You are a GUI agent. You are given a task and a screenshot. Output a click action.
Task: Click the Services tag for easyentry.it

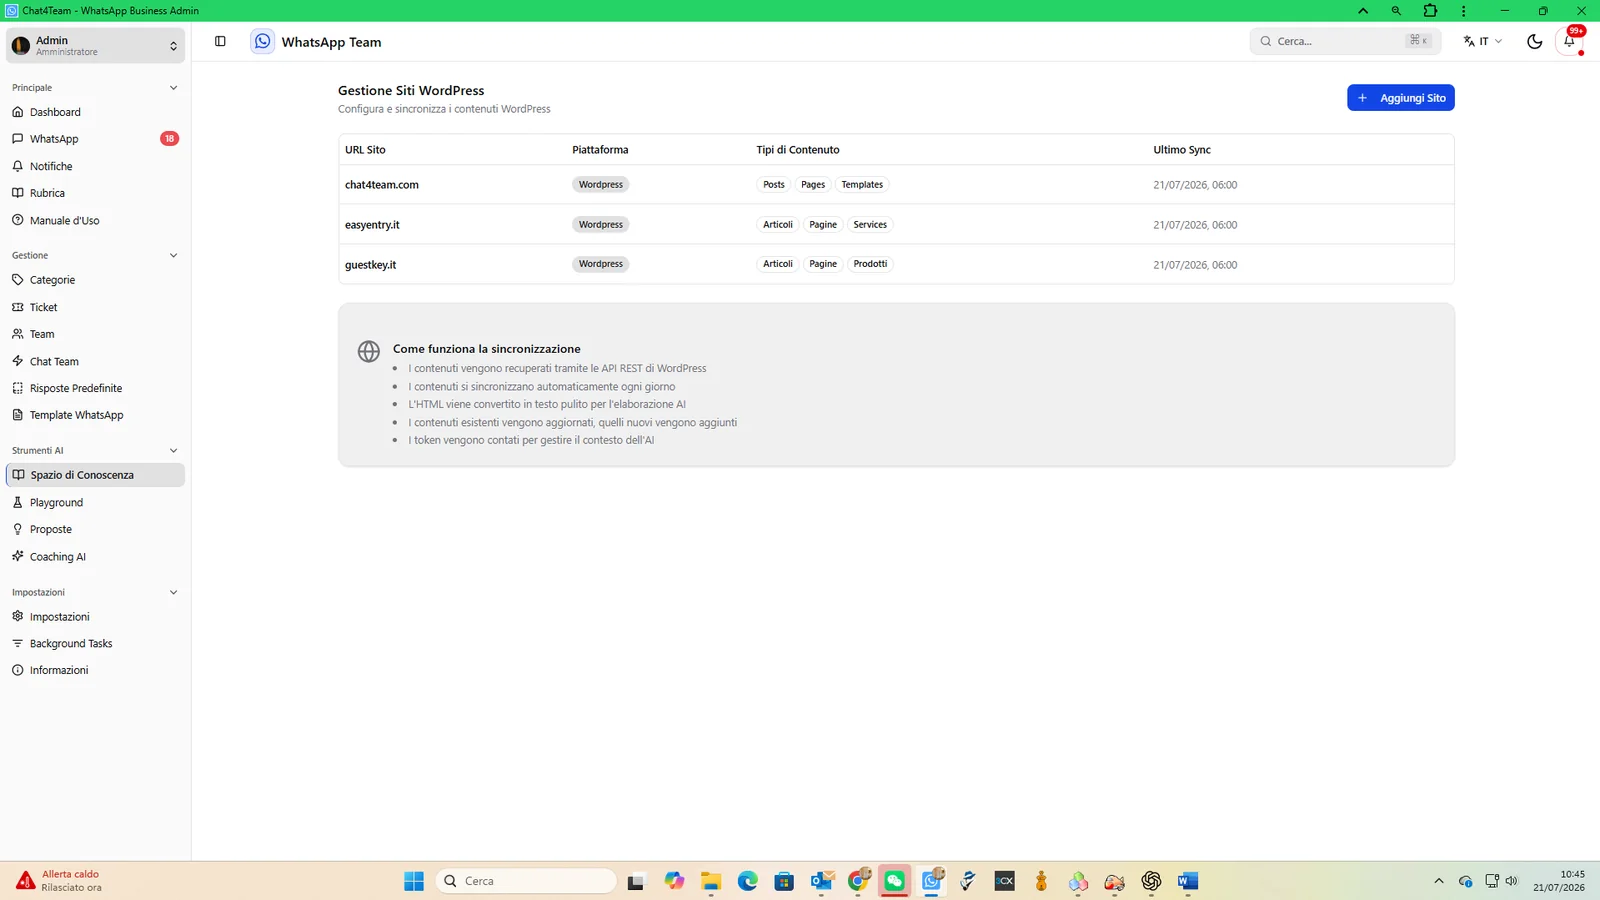click(x=870, y=225)
